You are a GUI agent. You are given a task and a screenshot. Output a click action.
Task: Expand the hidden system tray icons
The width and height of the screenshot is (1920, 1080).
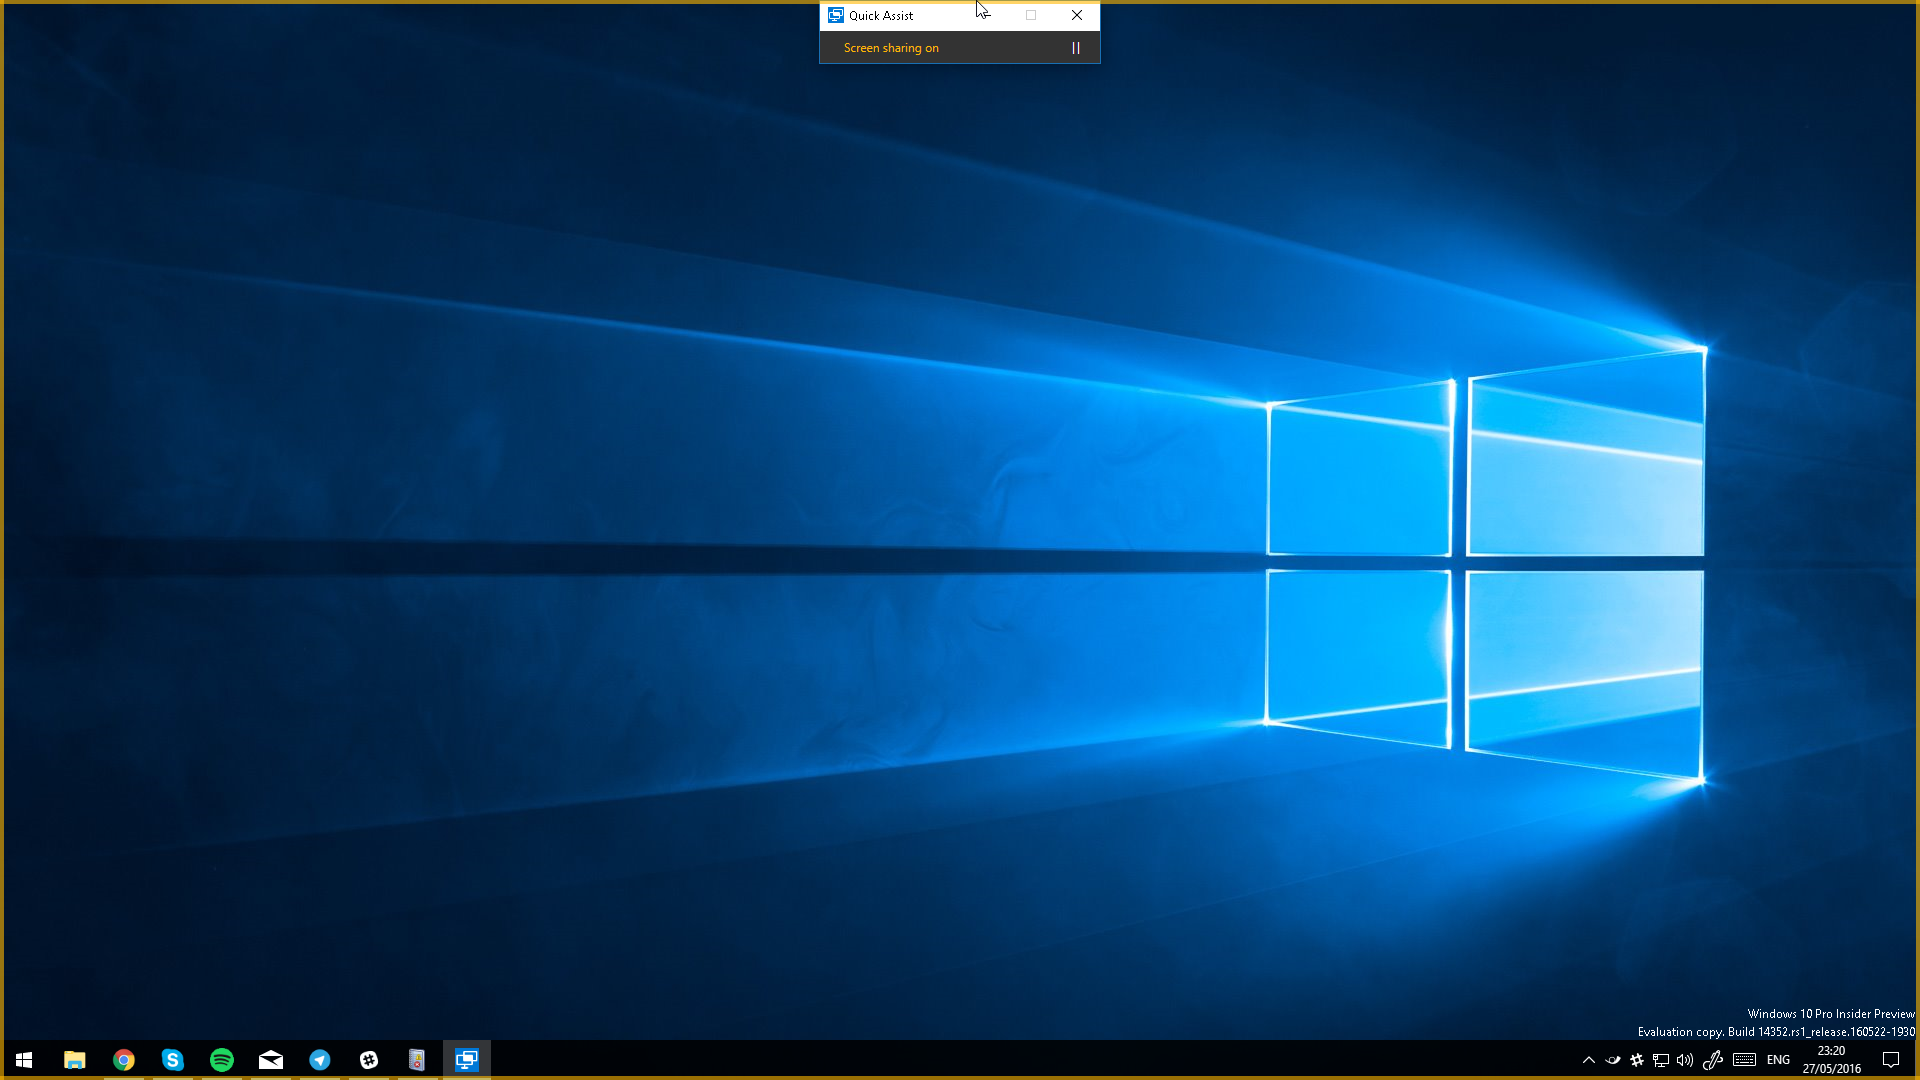[x=1588, y=1060]
